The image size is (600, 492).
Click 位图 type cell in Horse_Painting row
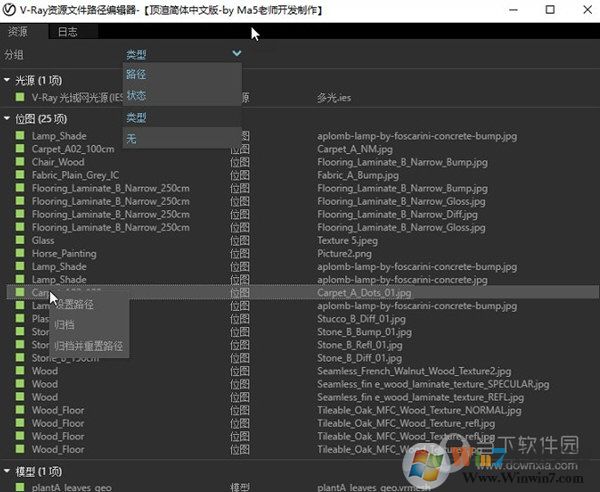pos(240,253)
